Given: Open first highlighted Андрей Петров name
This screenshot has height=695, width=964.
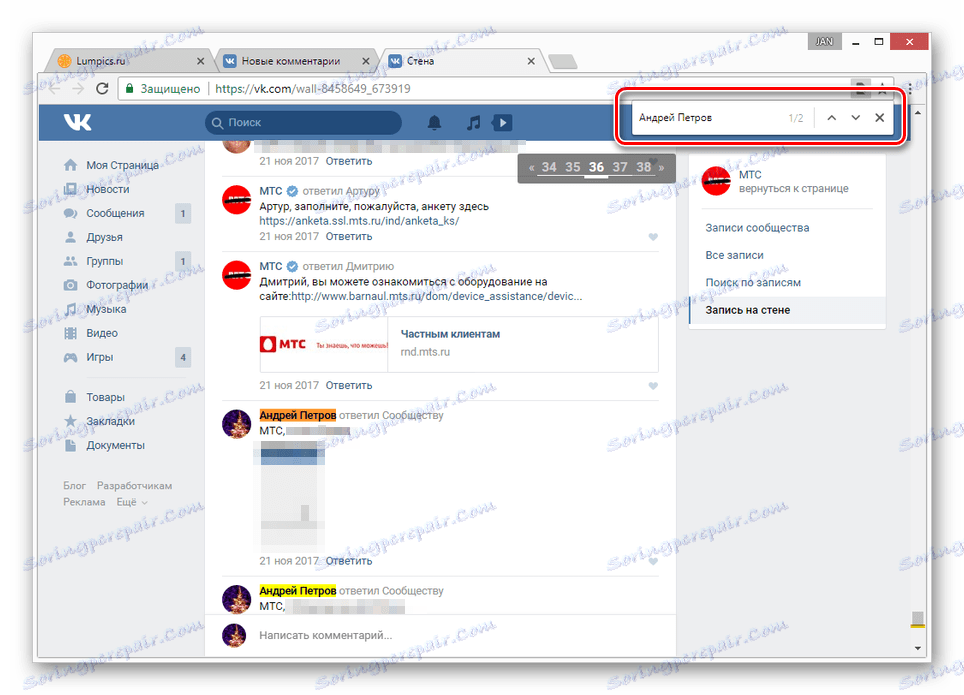Looking at the screenshot, I should pyautogui.click(x=298, y=415).
